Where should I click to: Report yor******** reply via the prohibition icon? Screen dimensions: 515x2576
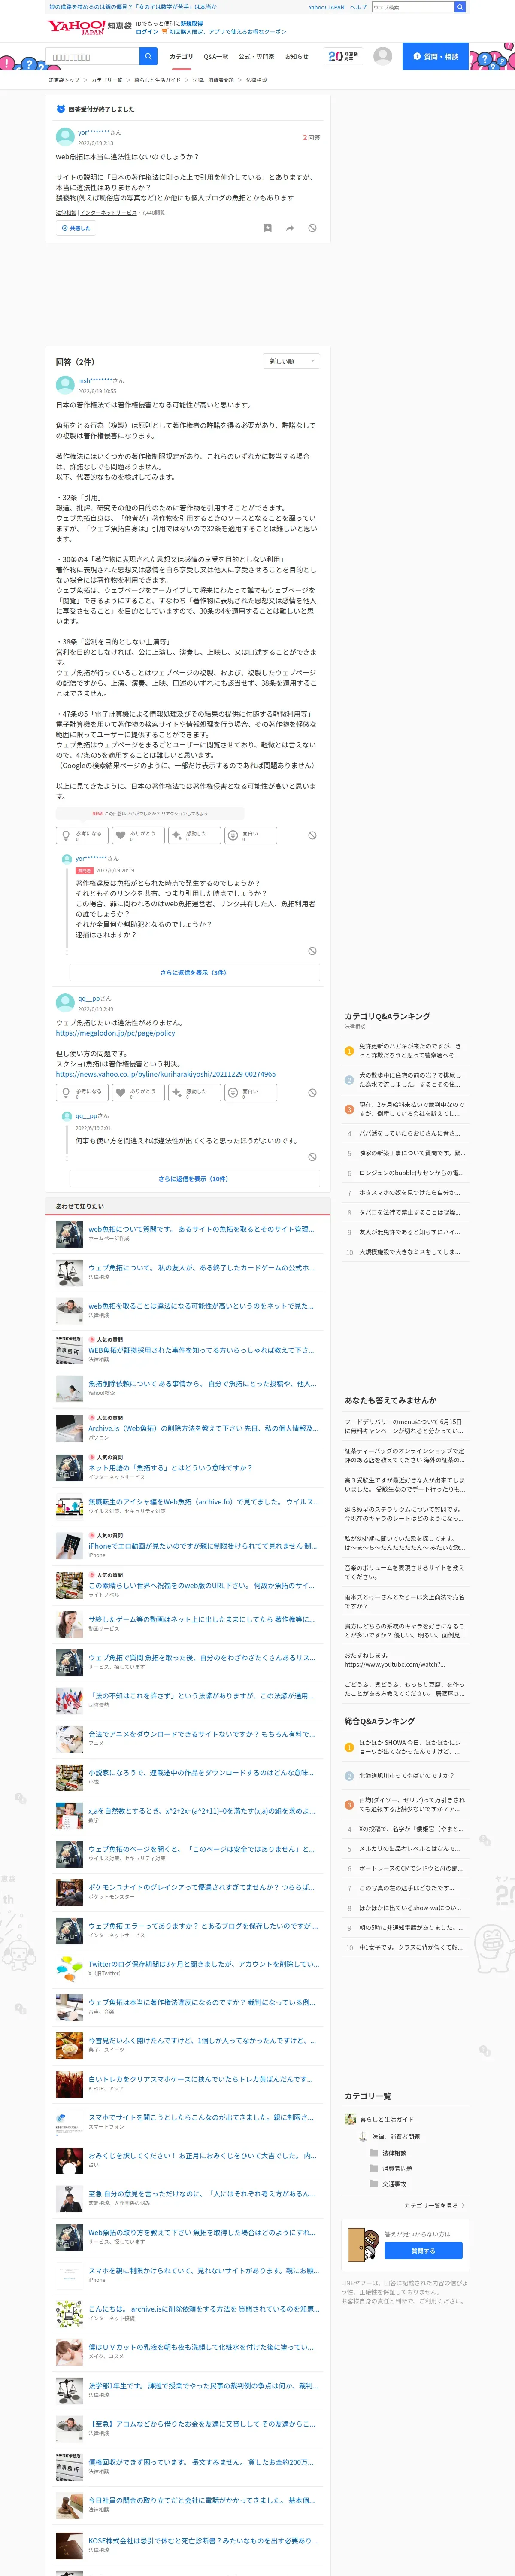point(312,951)
